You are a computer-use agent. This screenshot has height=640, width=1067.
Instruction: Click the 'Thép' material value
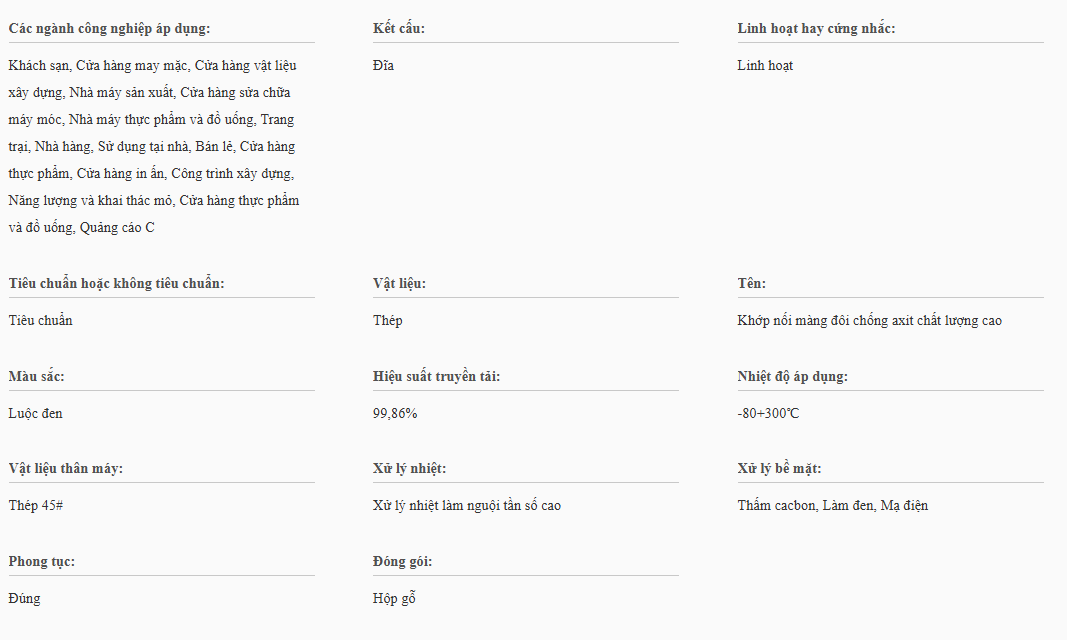(x=388, y=321)
